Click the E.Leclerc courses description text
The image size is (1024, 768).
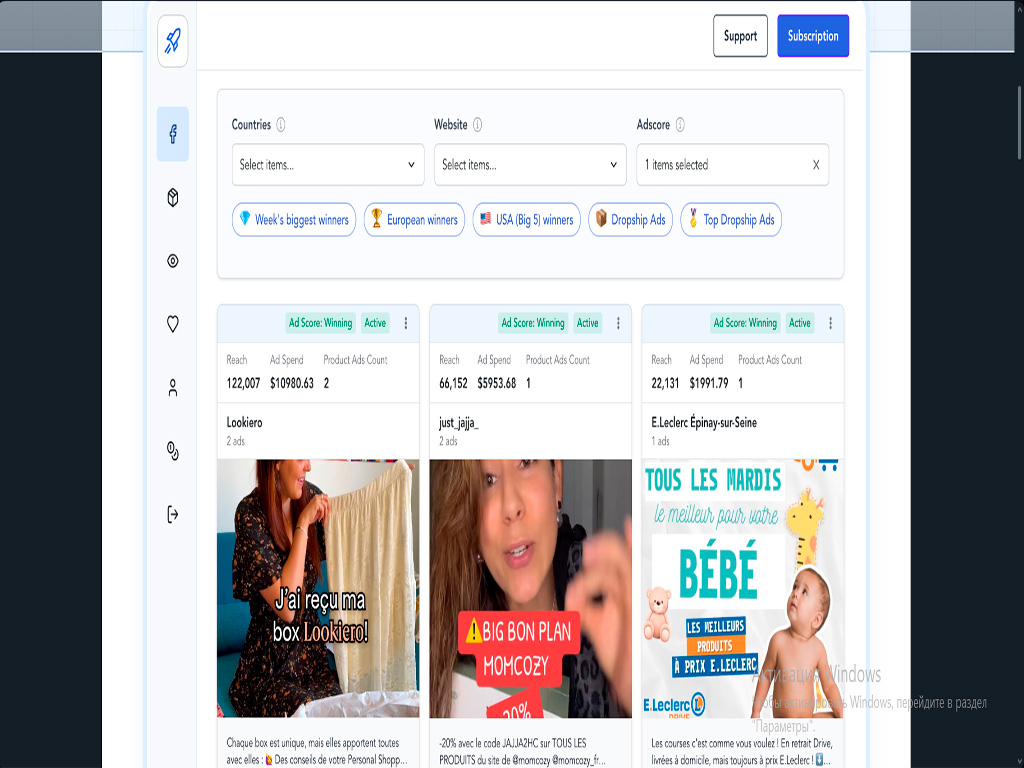(741, 751)
